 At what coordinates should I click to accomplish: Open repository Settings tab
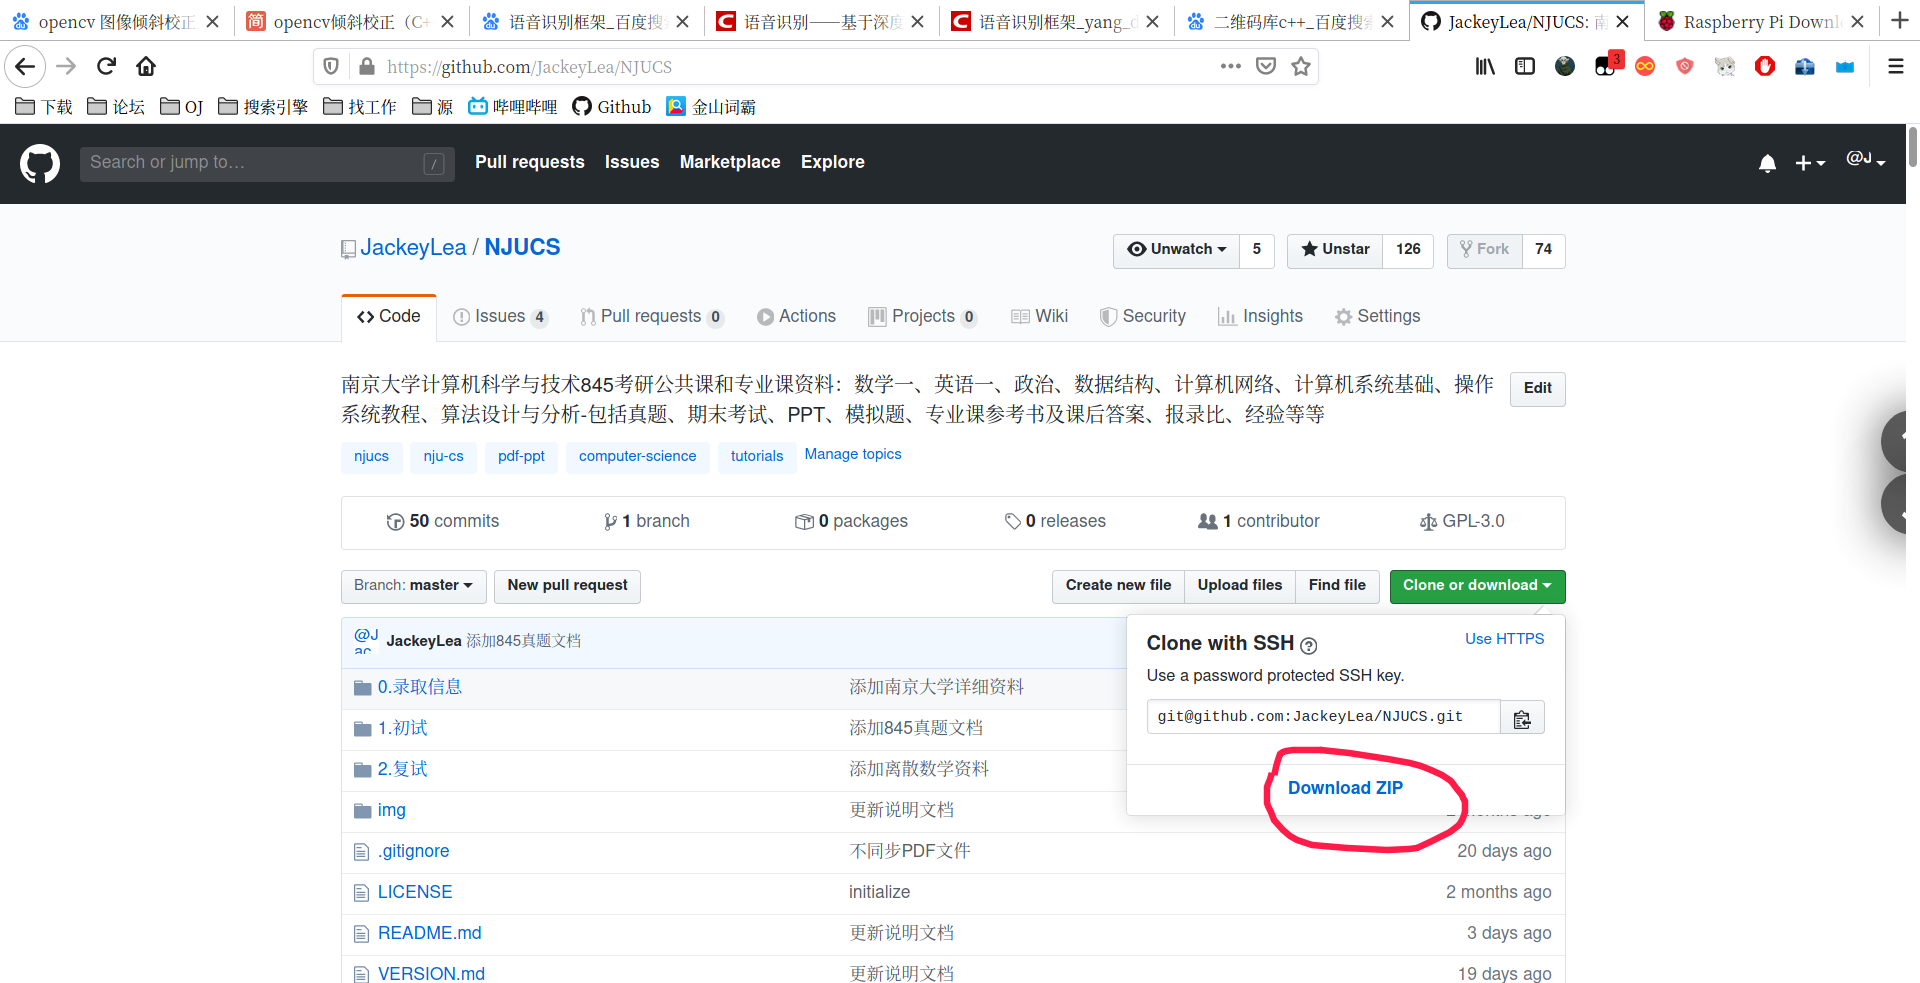1377,317
